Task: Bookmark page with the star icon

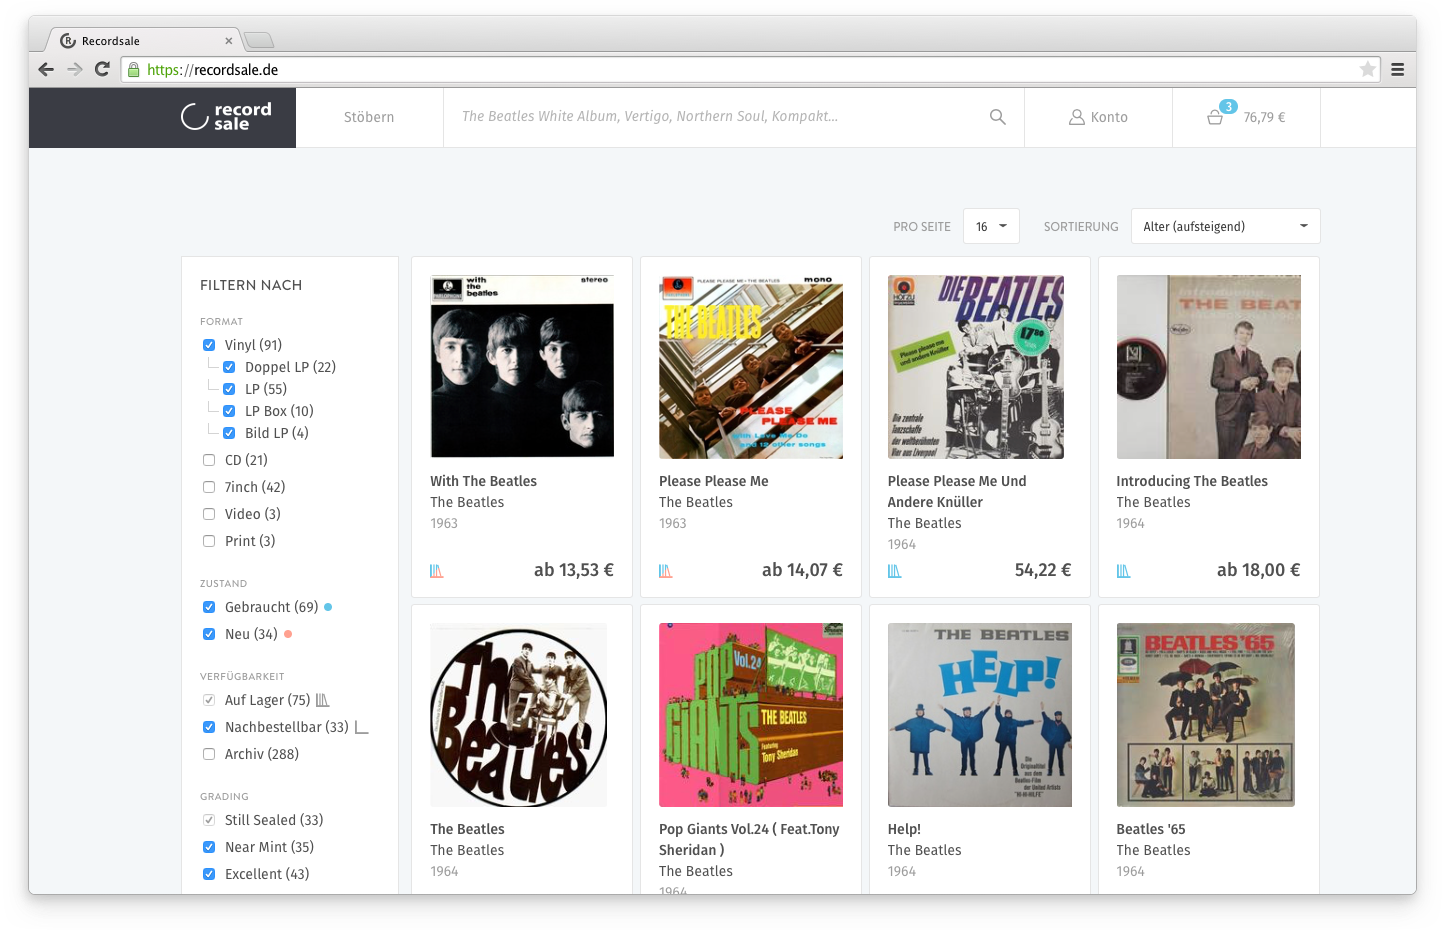Action: (1367, 69)
